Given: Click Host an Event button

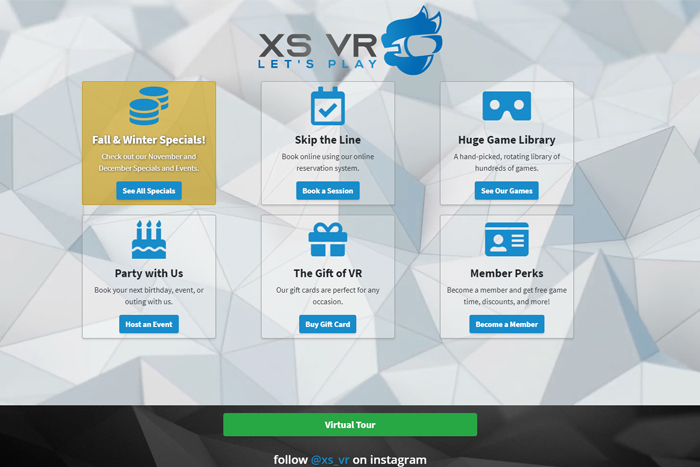Looking at the screenshot, I should [x=149, y=324].
